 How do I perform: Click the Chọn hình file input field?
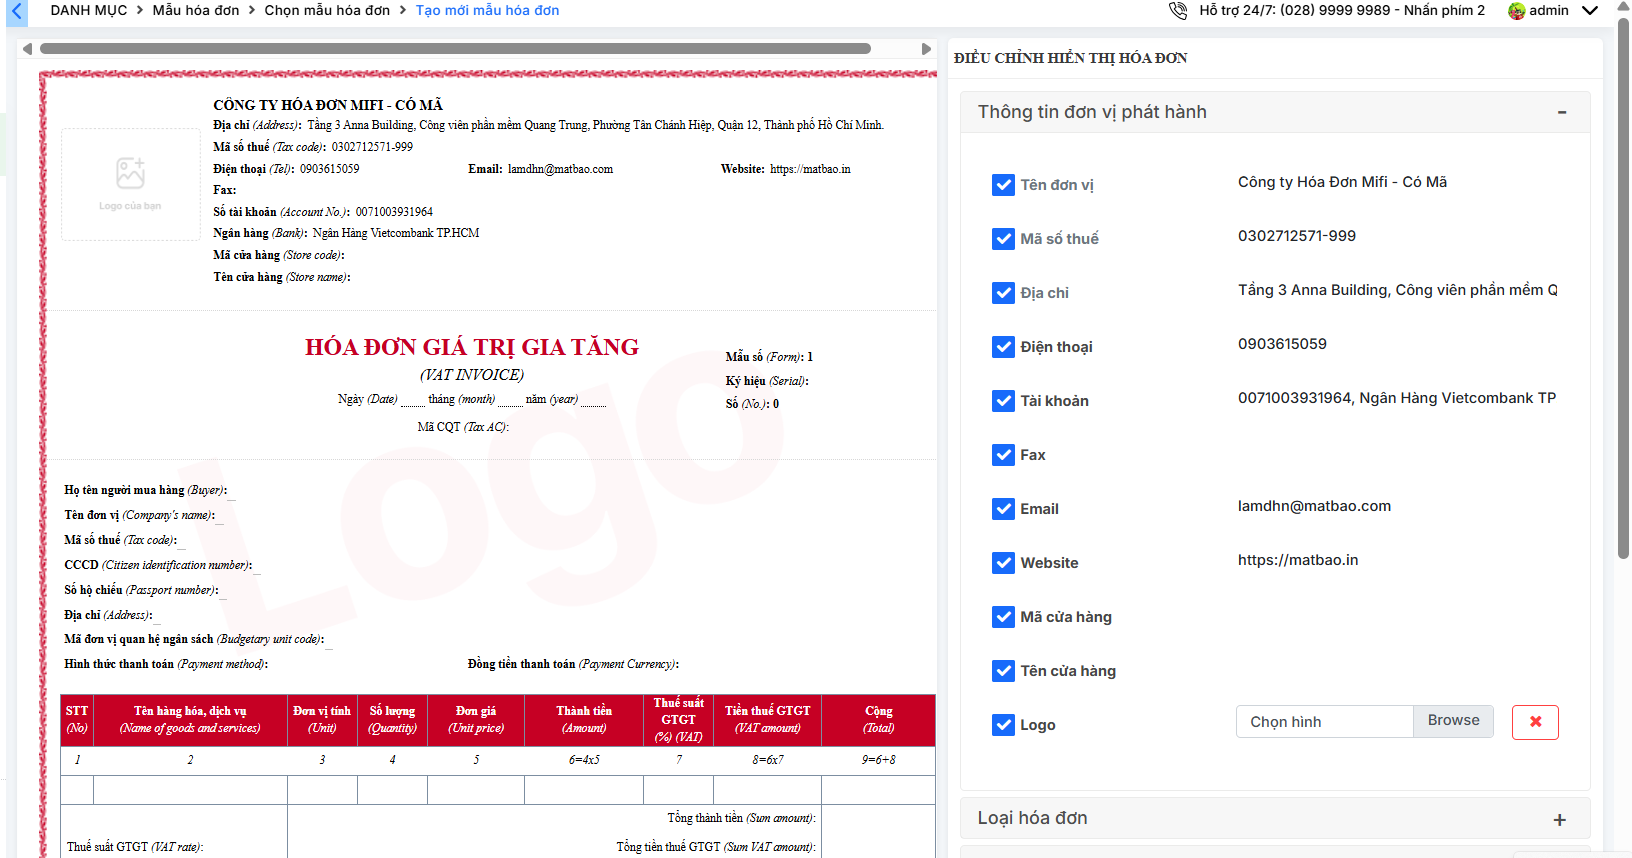point(1324,721)
